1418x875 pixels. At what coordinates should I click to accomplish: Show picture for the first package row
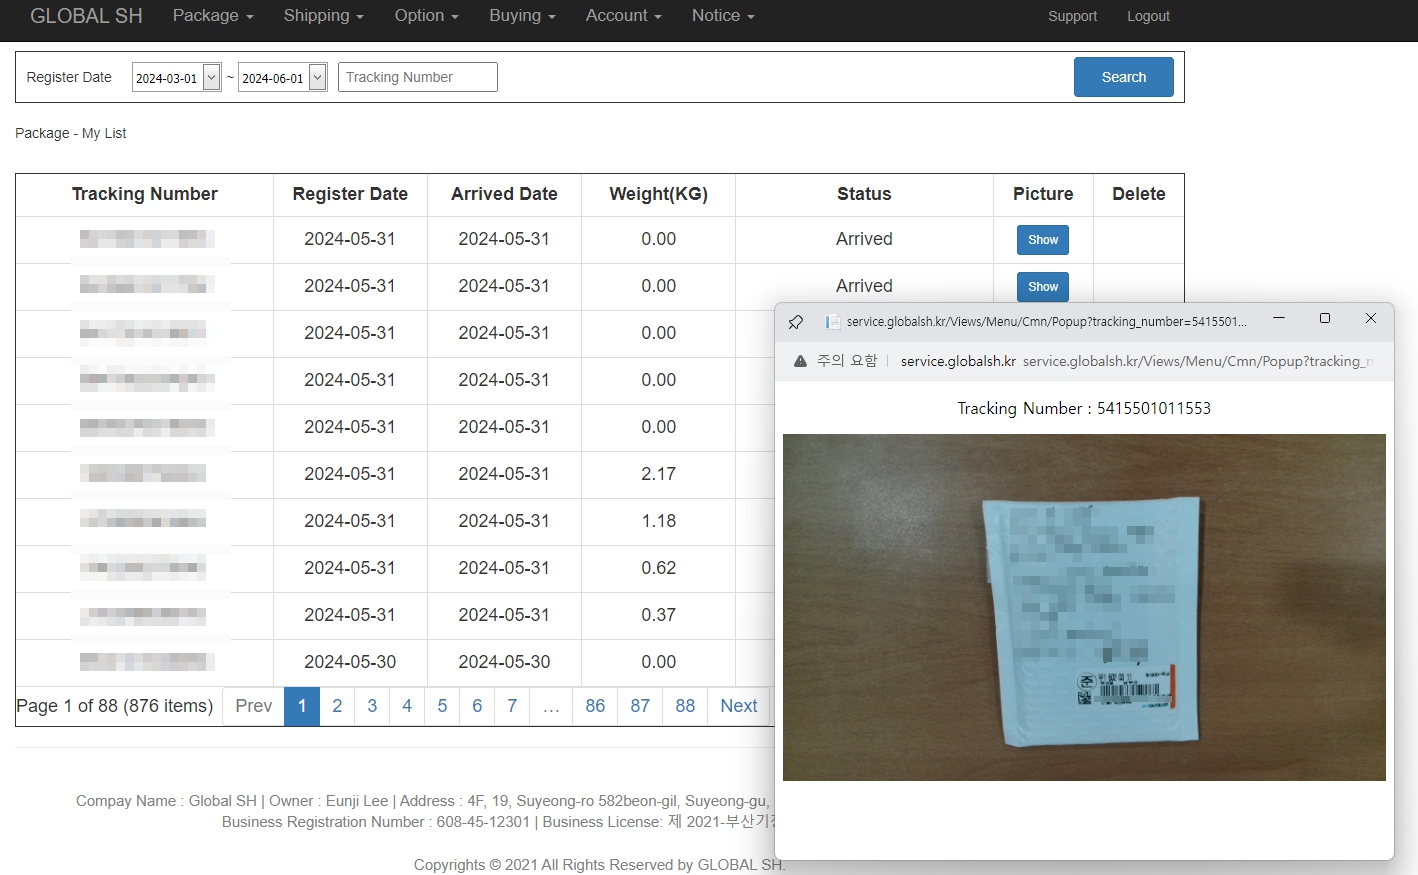coord(1042,240)
